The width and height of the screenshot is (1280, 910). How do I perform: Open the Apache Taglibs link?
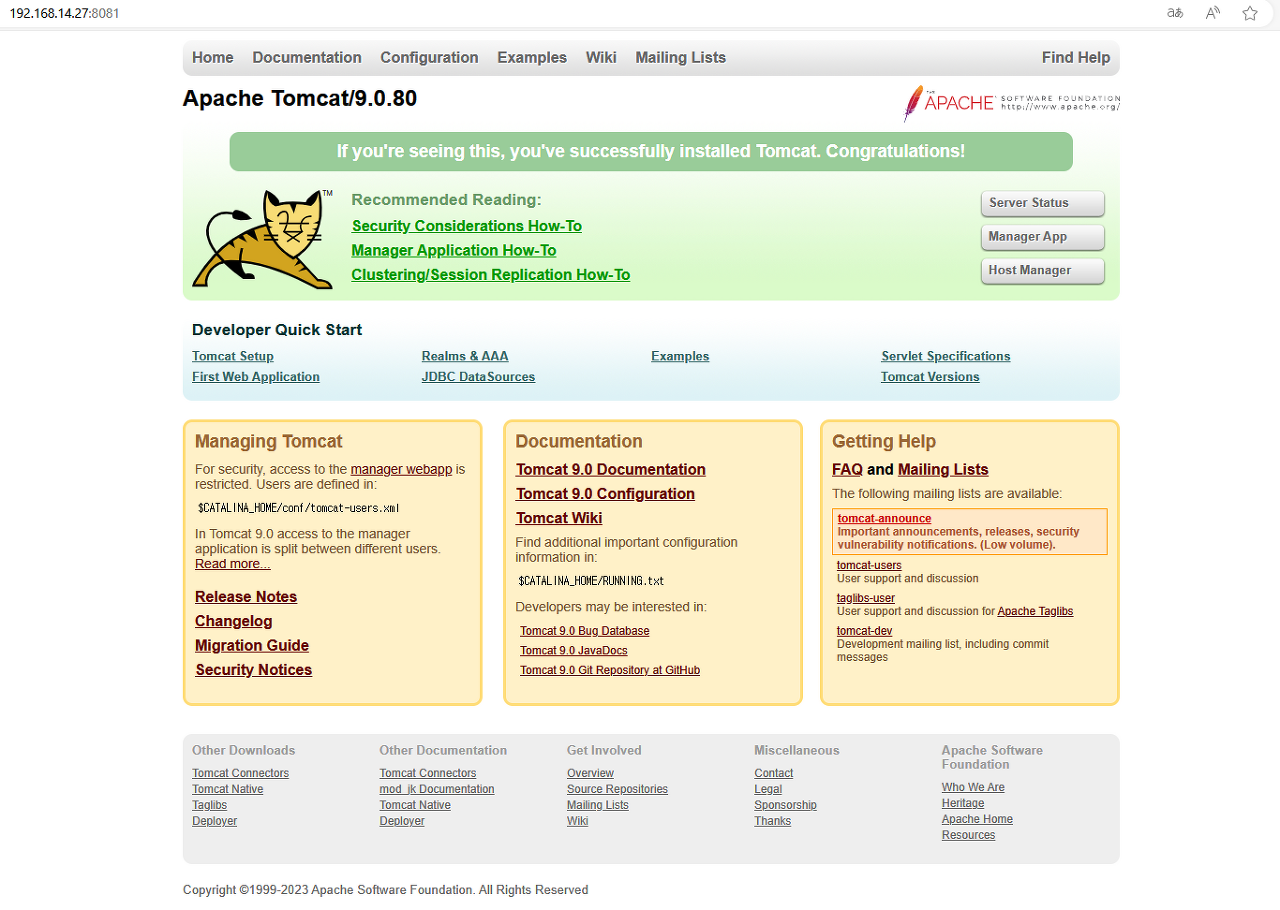[1035, 611]
